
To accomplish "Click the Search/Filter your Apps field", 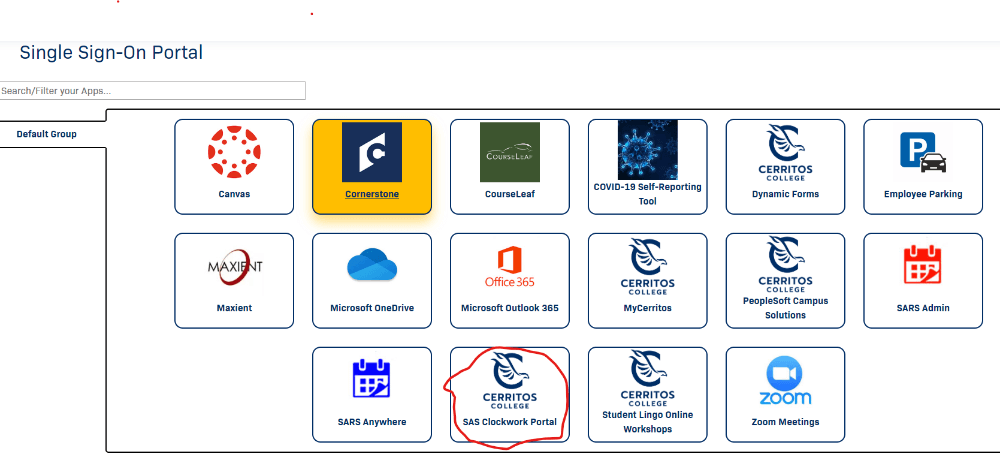I will click(x=152, y=91).
